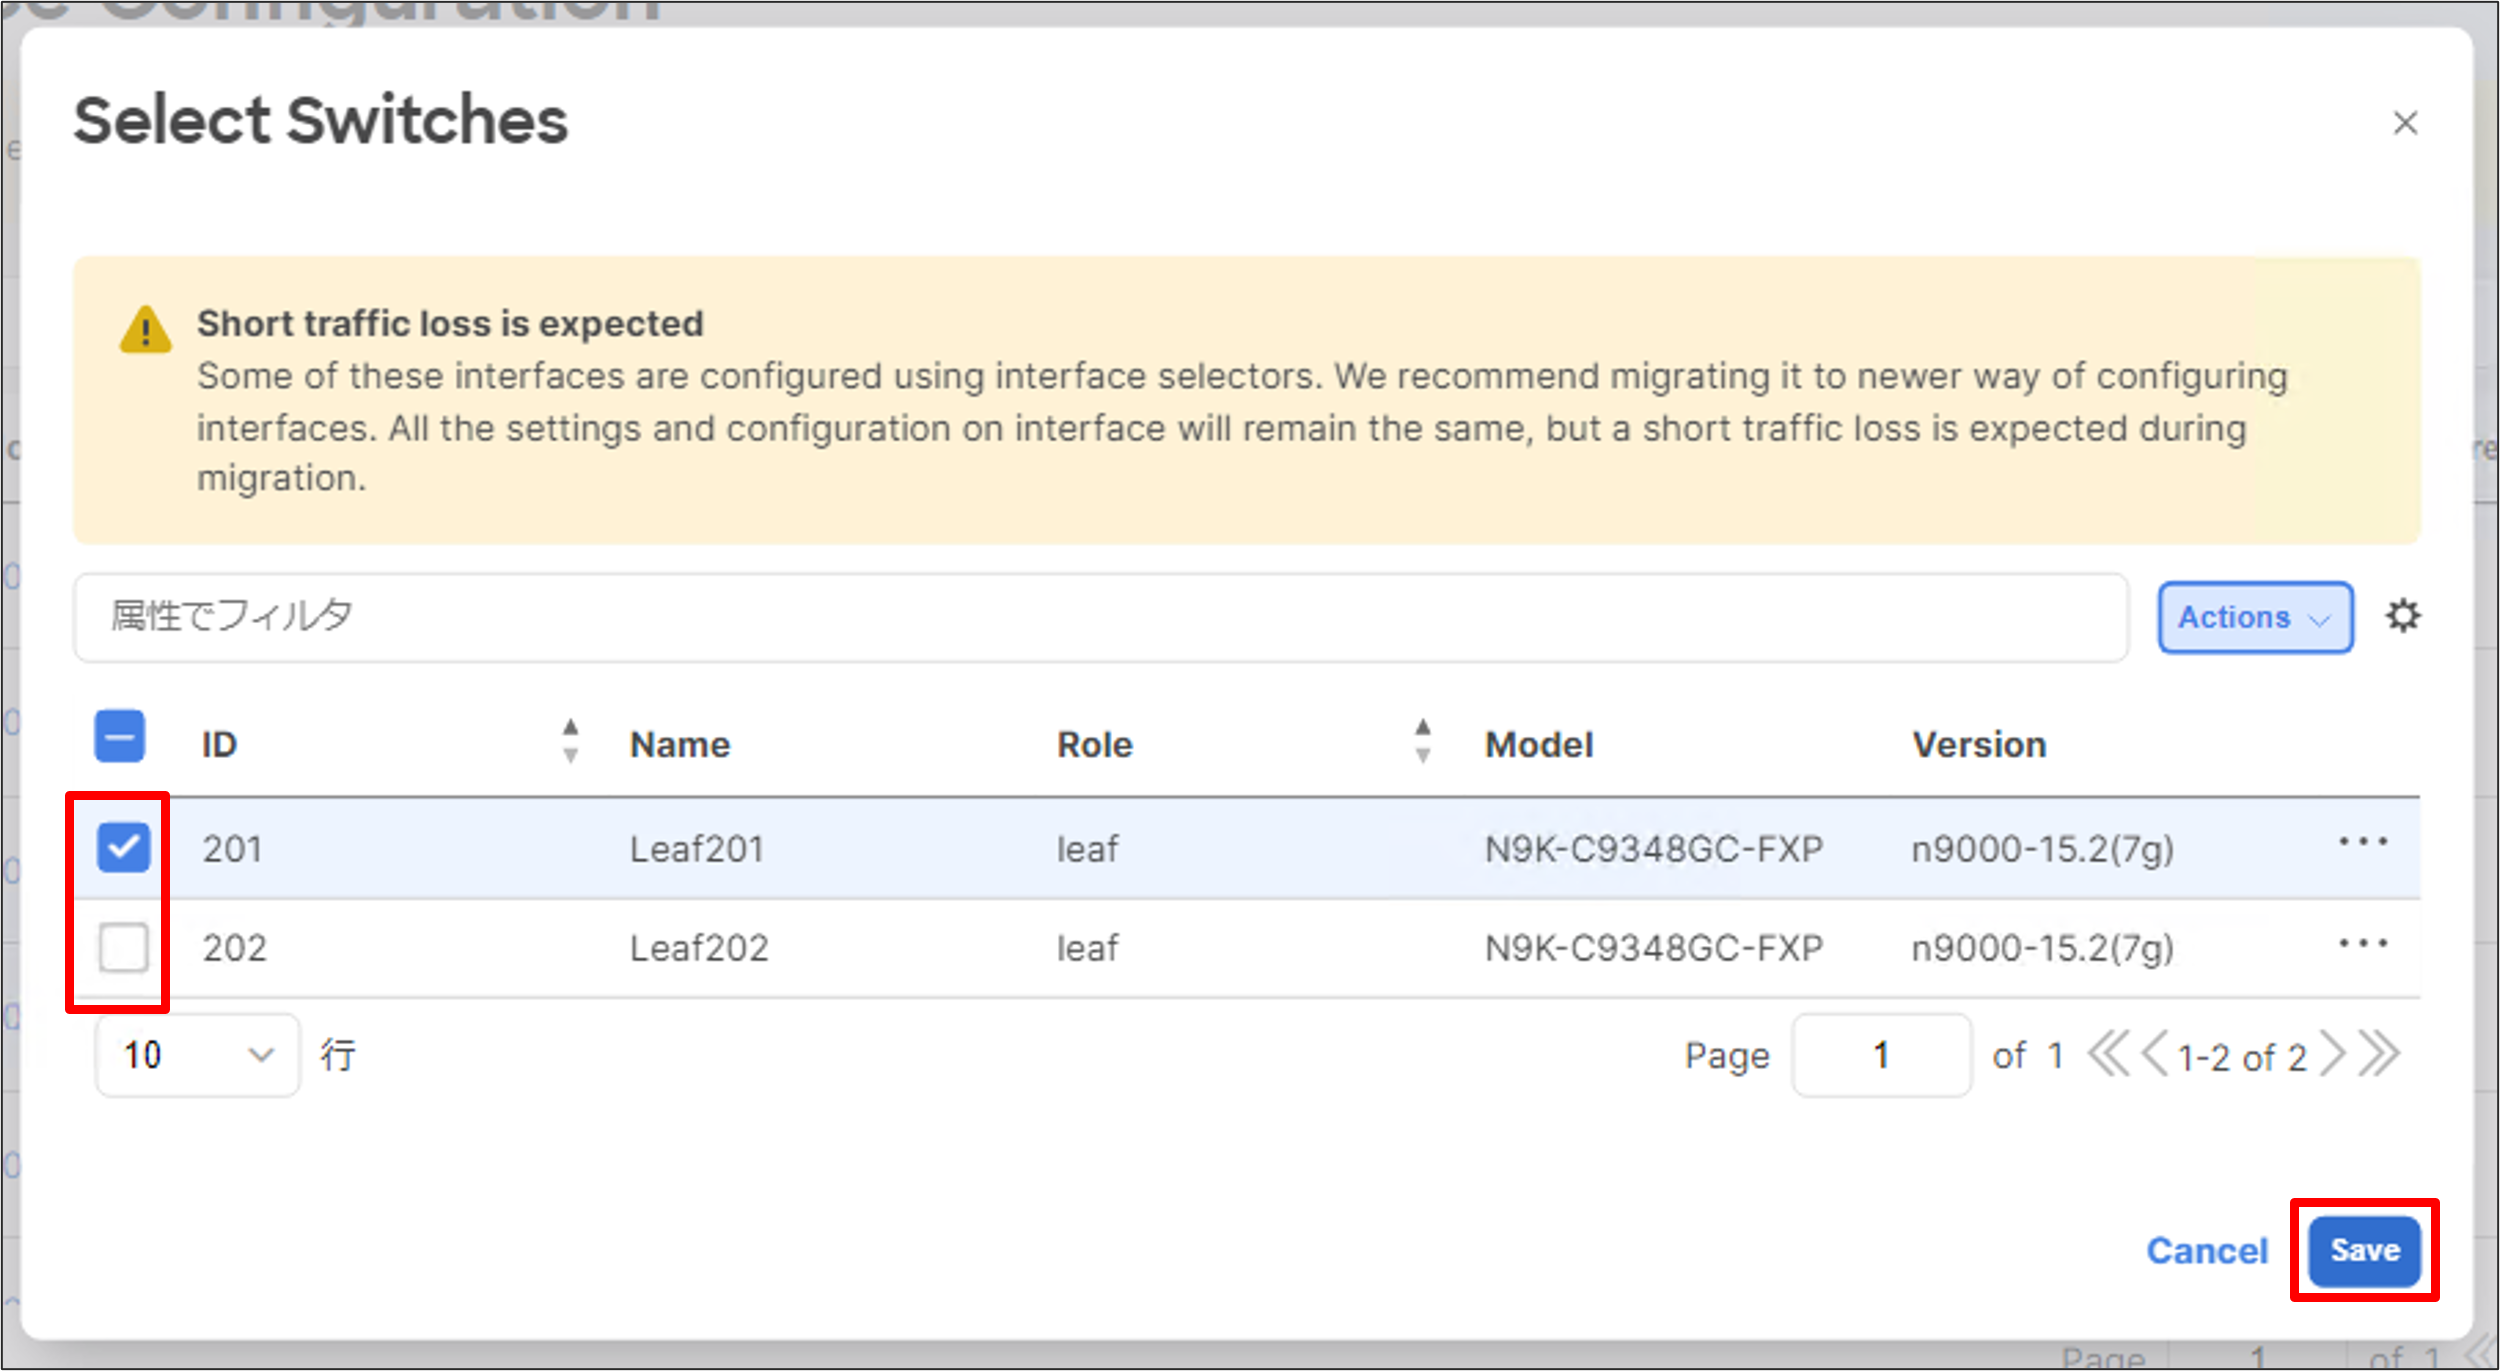
Task: Close the Select Switches dialog
Action: click(x=2405, y=123)
